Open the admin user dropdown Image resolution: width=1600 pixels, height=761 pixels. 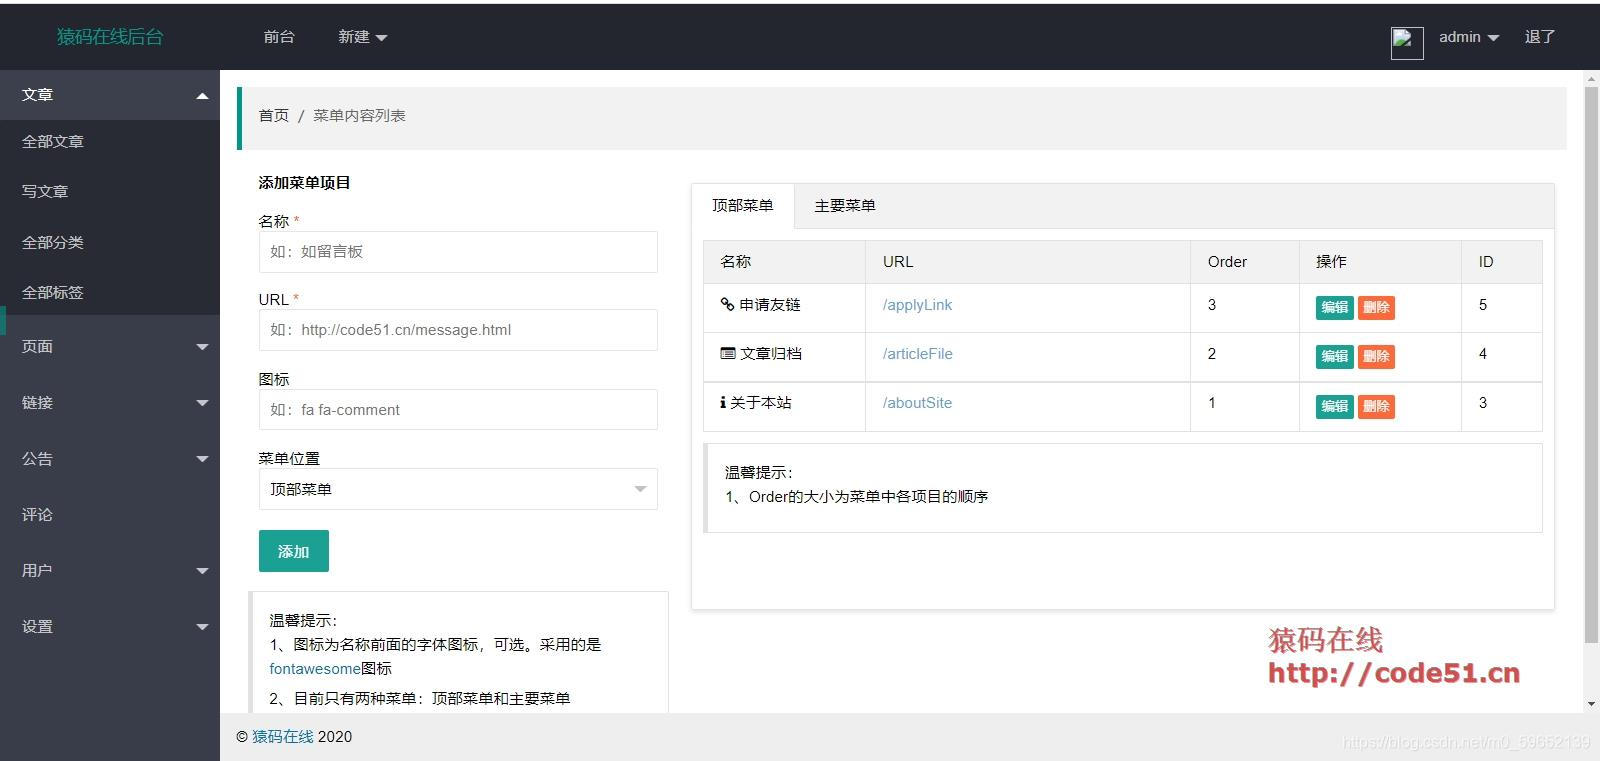point(1468,37)
